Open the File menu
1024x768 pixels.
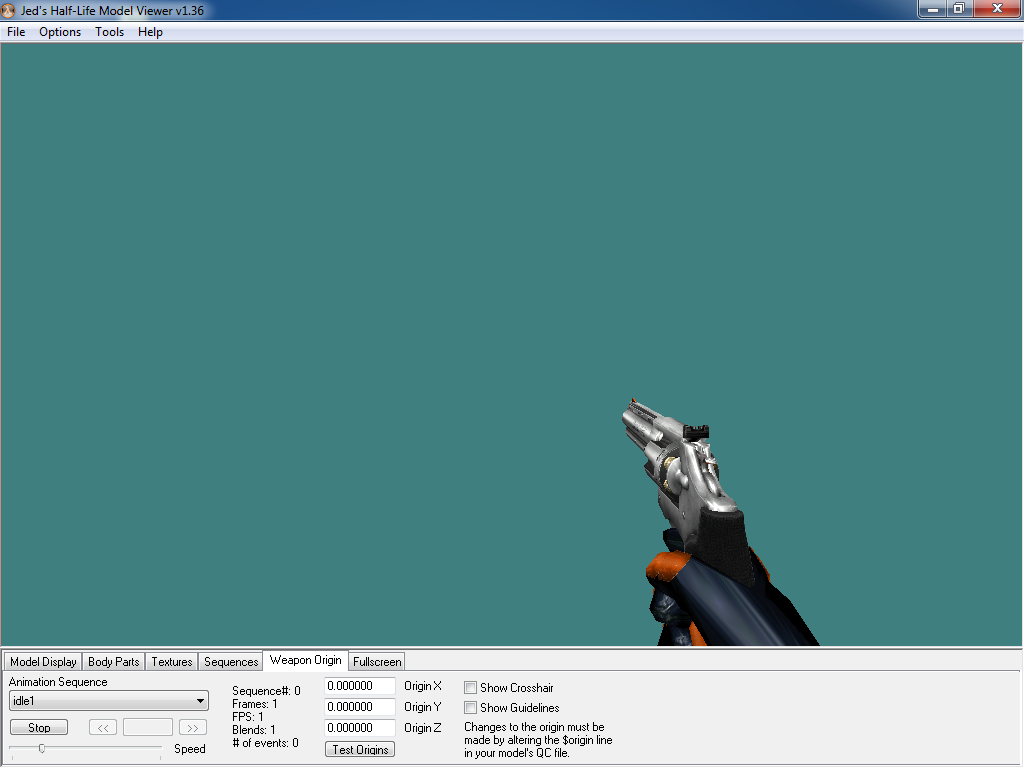click(16, 32)
